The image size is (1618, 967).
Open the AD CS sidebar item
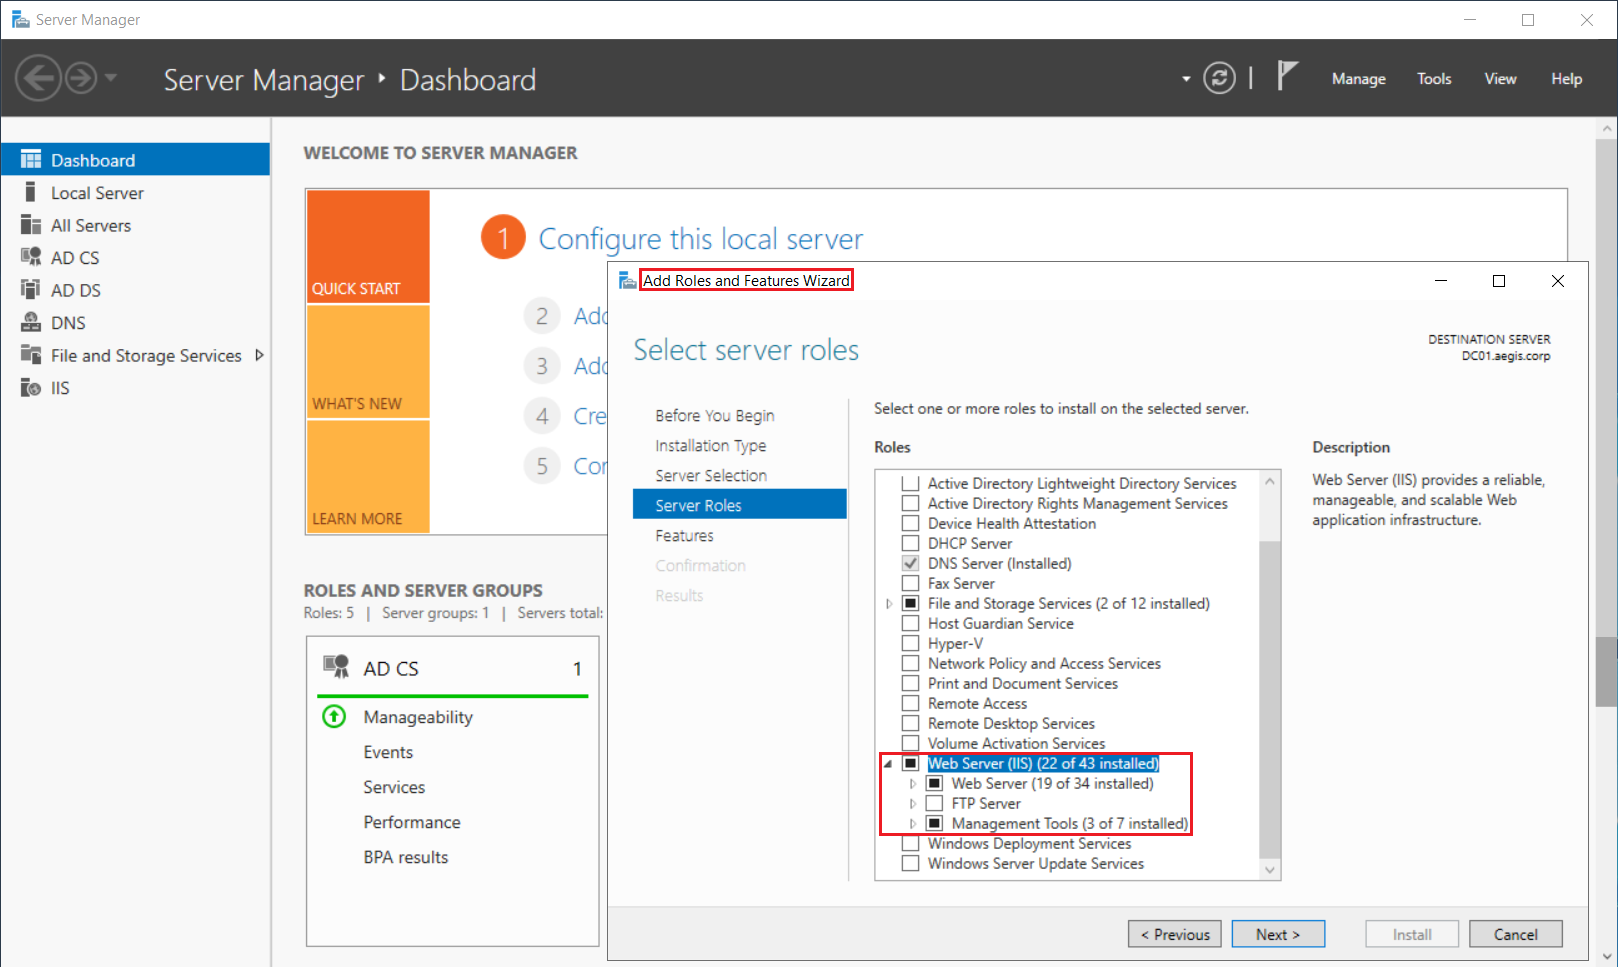(74, 257)
